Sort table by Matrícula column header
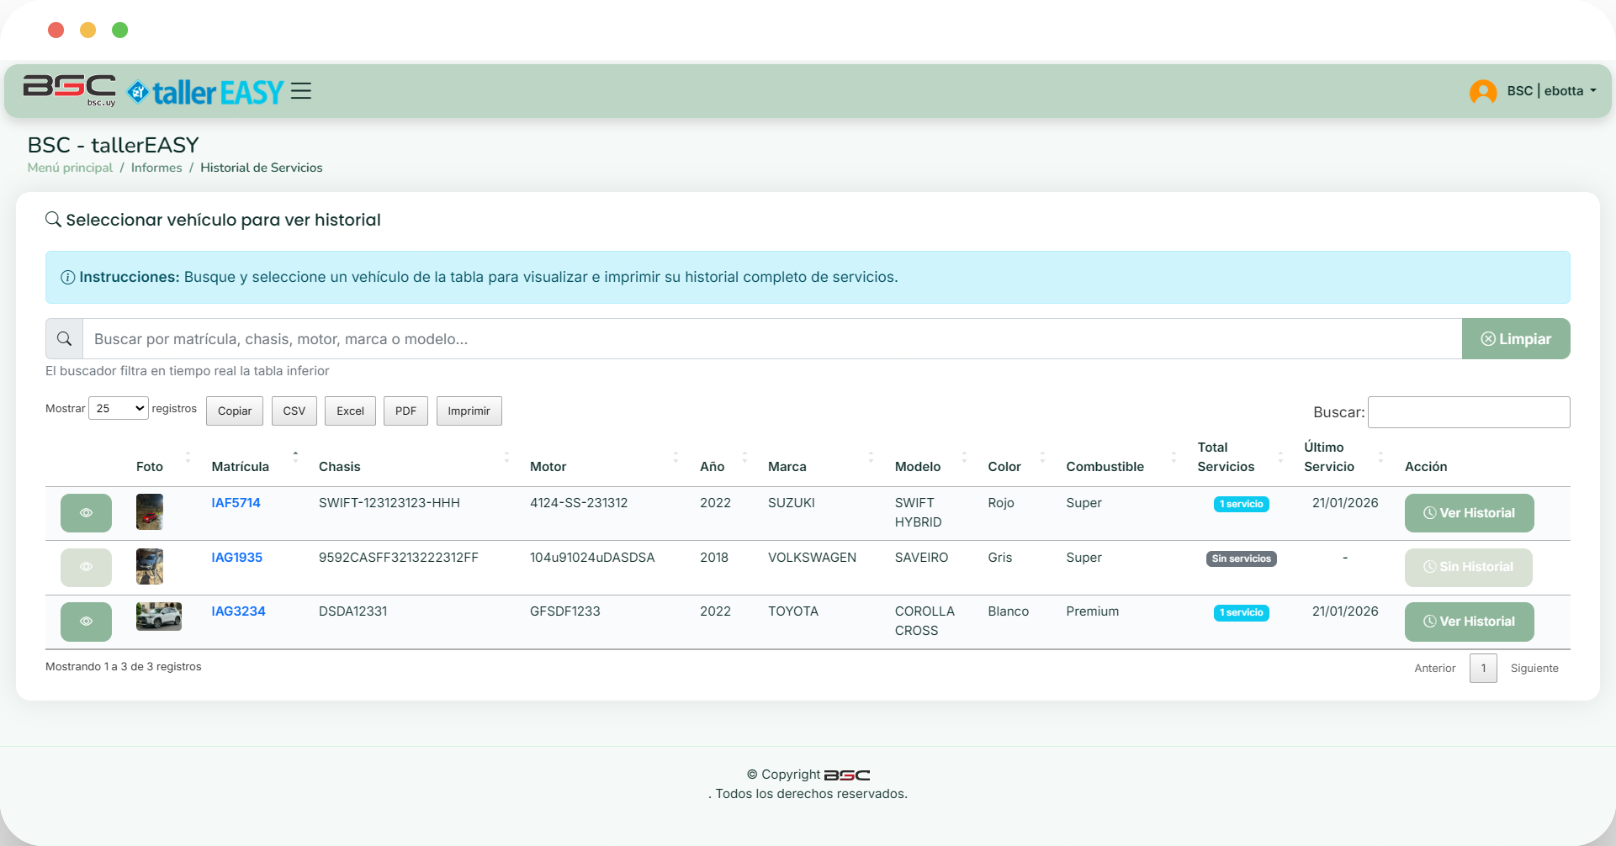 tap(240, 466)
